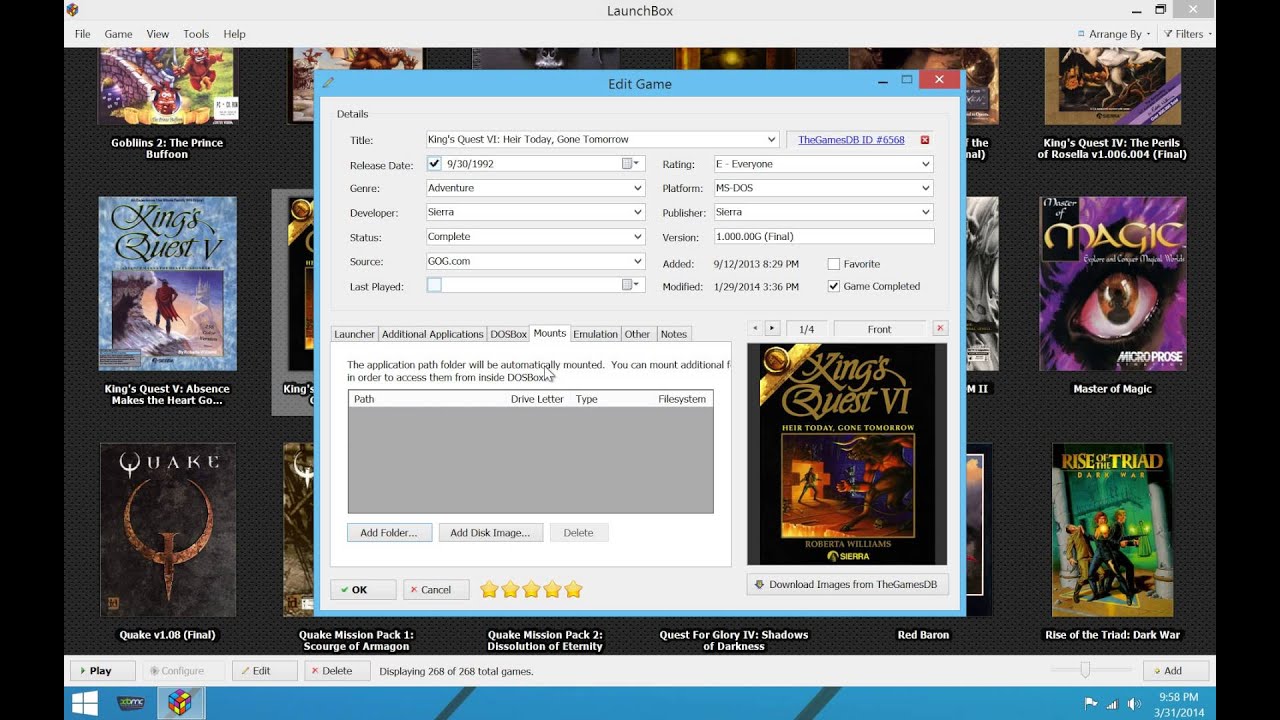Expand the Status dropdown
The image size is (1280, 720).
pyautogui.click(x=638, y=237)
